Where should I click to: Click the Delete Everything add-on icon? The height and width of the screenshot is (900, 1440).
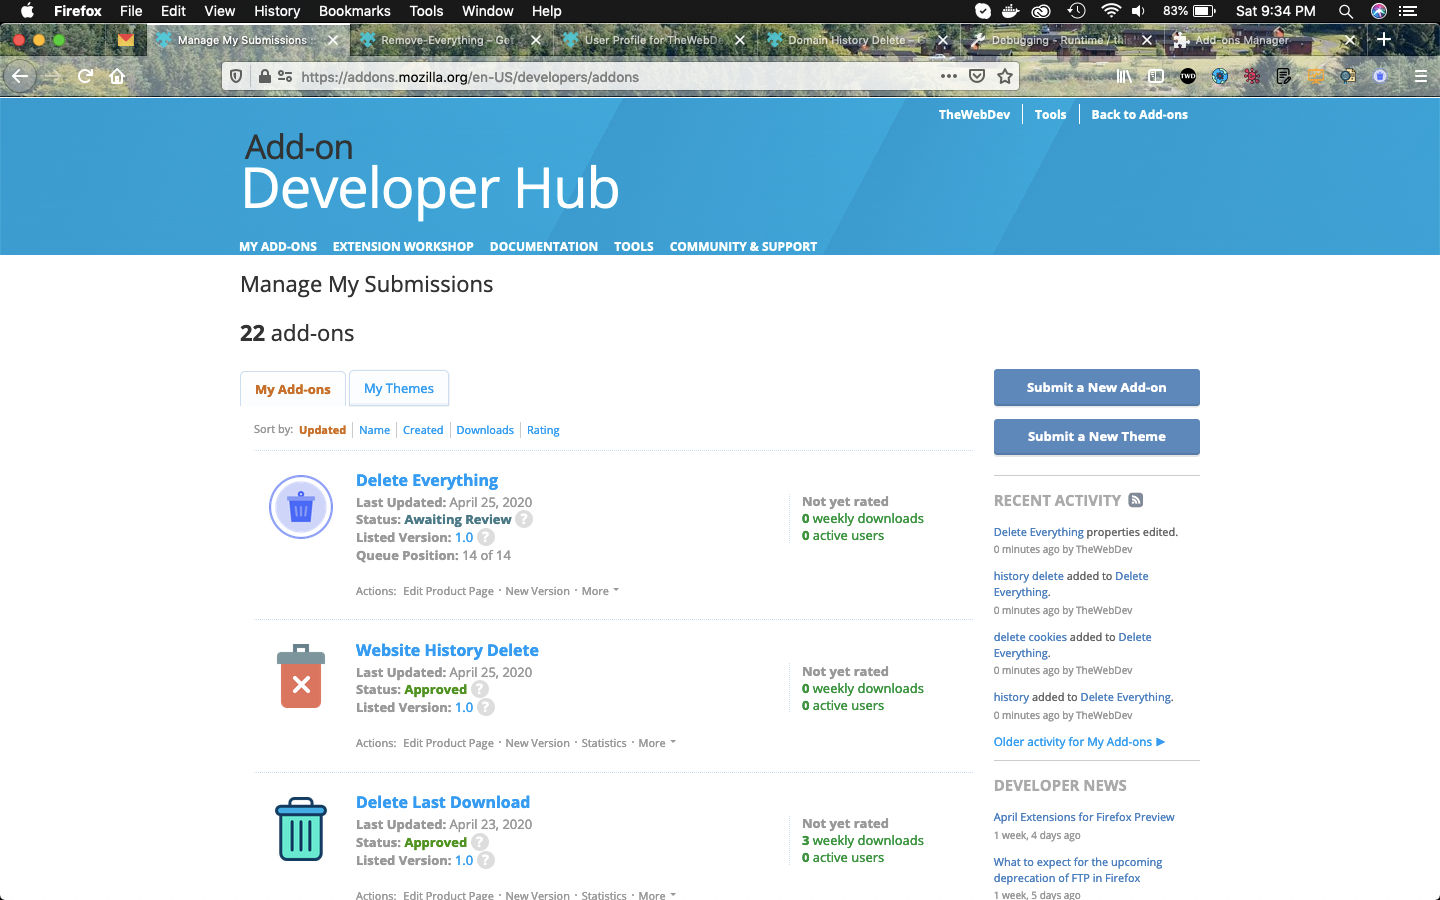pyautogui.click(x=301, y=507)
